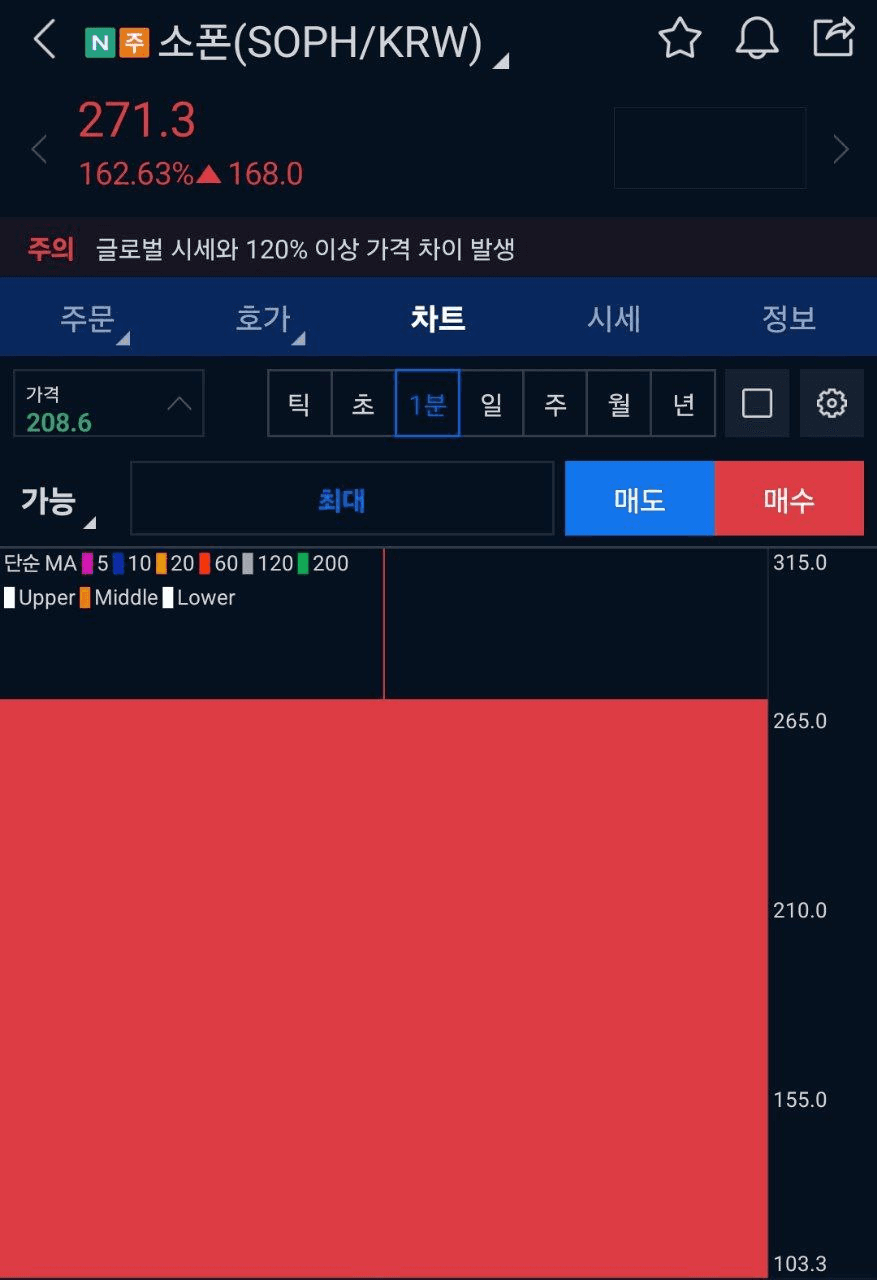Tap the 162.63% change value
Viewport: 877px width, 1280px height.
click(x=136, y=175)
